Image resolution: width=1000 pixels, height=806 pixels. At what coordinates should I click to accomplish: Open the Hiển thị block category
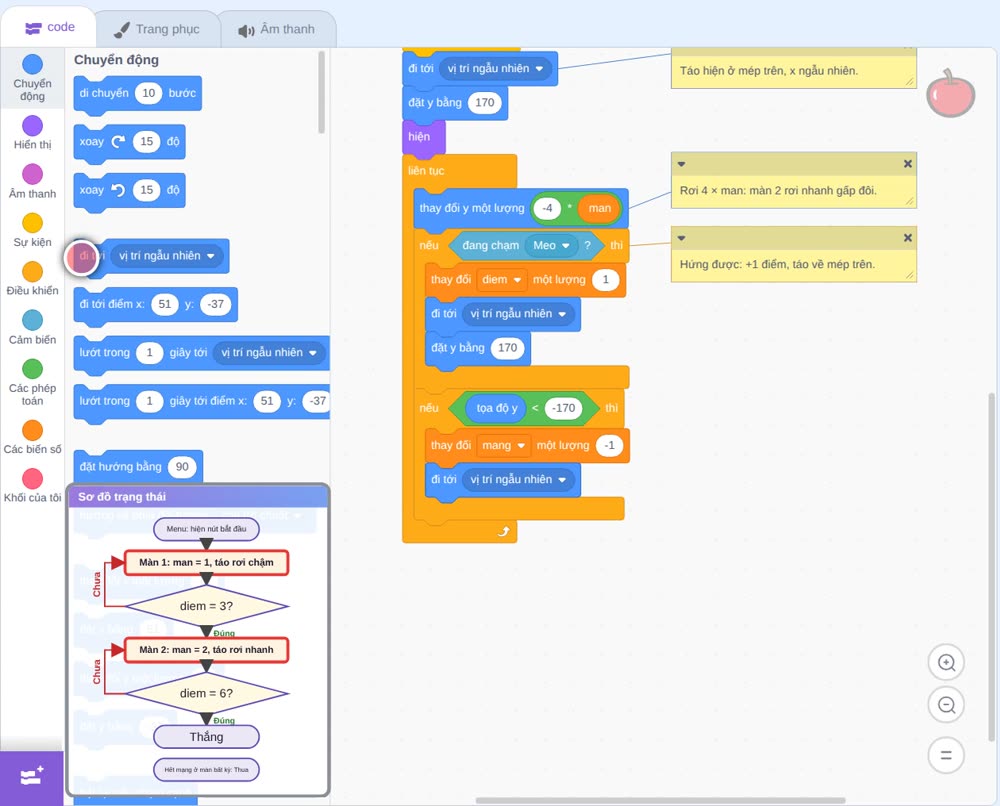(x=33, y=132)
